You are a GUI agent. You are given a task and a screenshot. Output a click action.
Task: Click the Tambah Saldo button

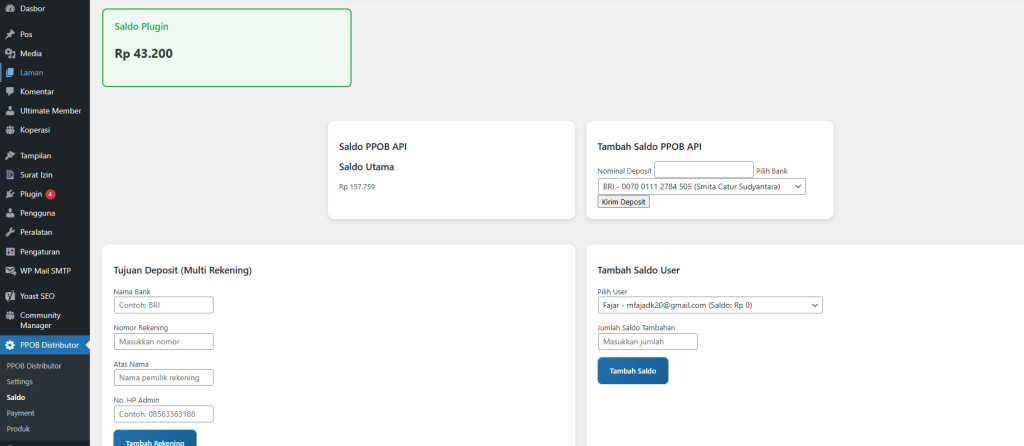coord(632,371)
